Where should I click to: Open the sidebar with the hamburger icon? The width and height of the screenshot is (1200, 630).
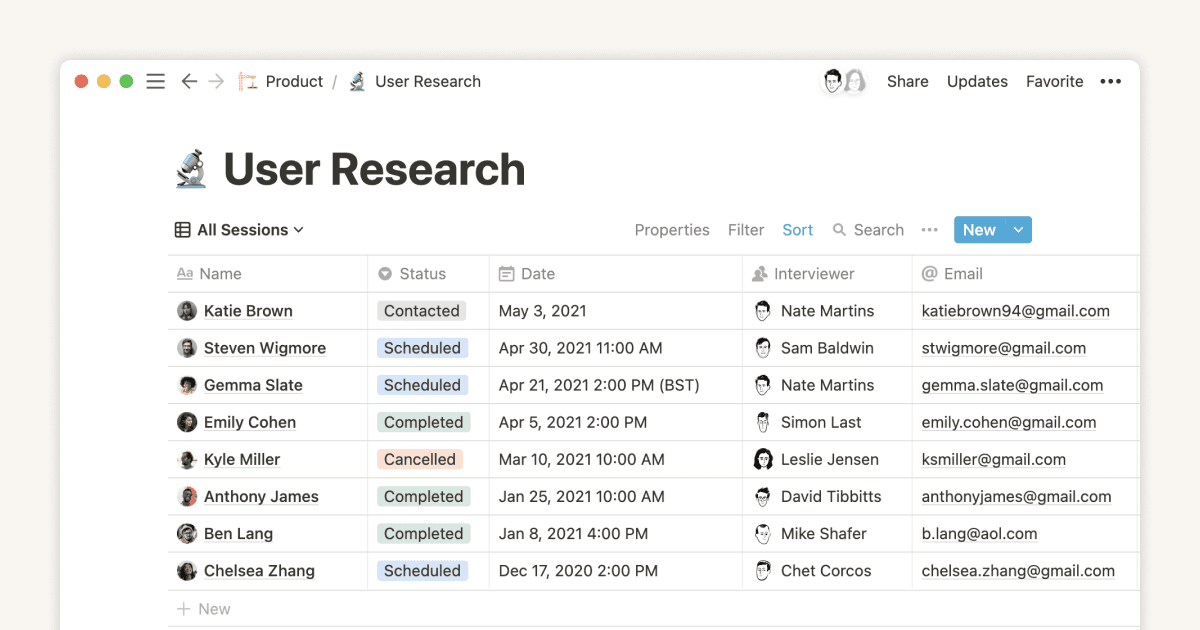pyautogui.click(x=155, y=81)
